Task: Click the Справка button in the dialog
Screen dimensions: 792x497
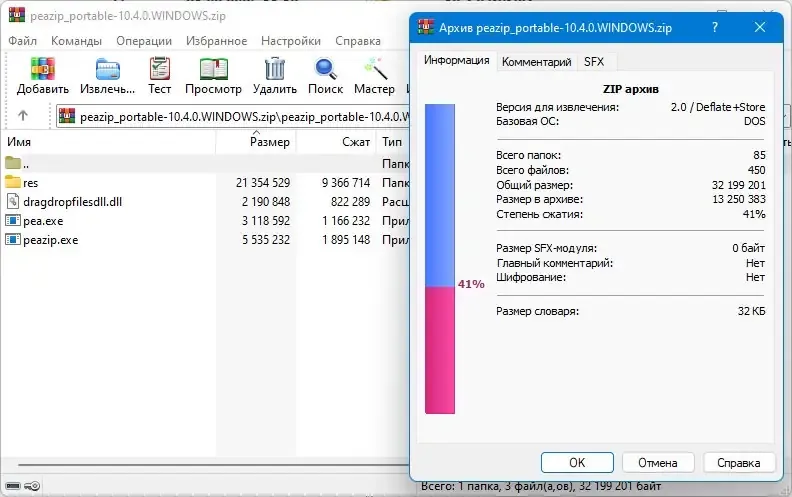Action: pyautogui.click(x=738, y=462)
